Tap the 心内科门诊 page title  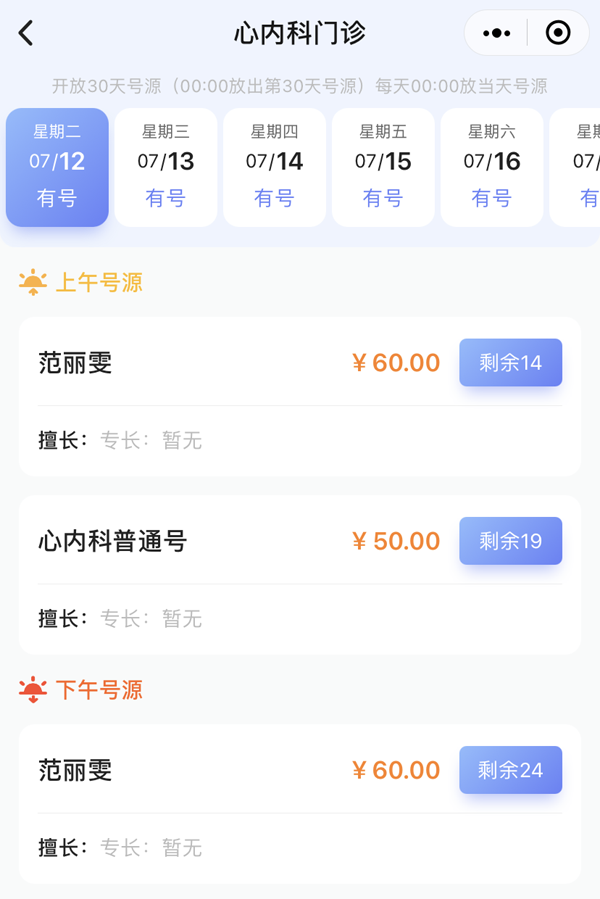300,33
